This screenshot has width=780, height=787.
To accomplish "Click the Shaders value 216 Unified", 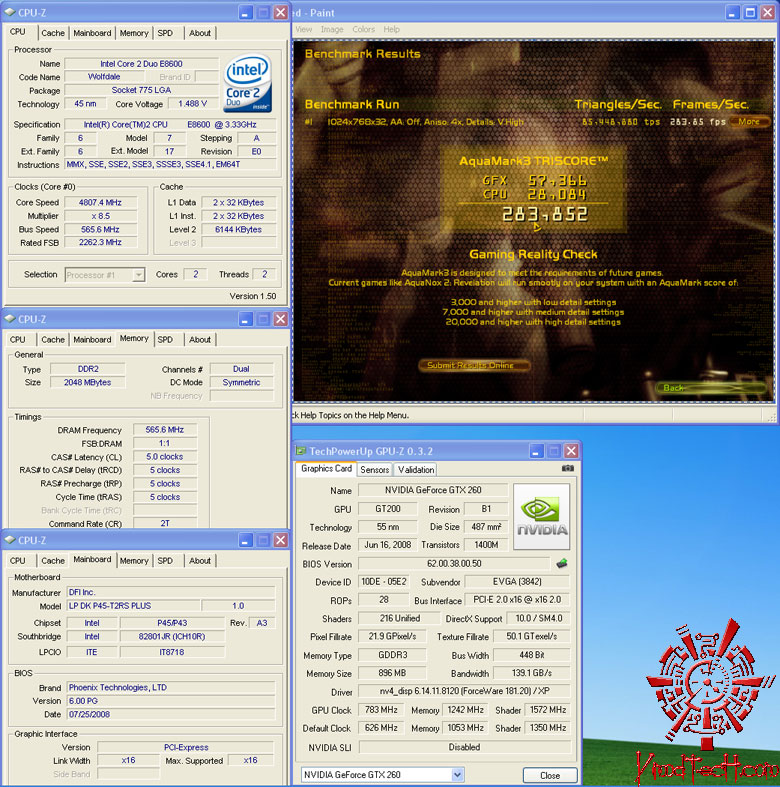I will pyautogui.click(x=400, y=618).
